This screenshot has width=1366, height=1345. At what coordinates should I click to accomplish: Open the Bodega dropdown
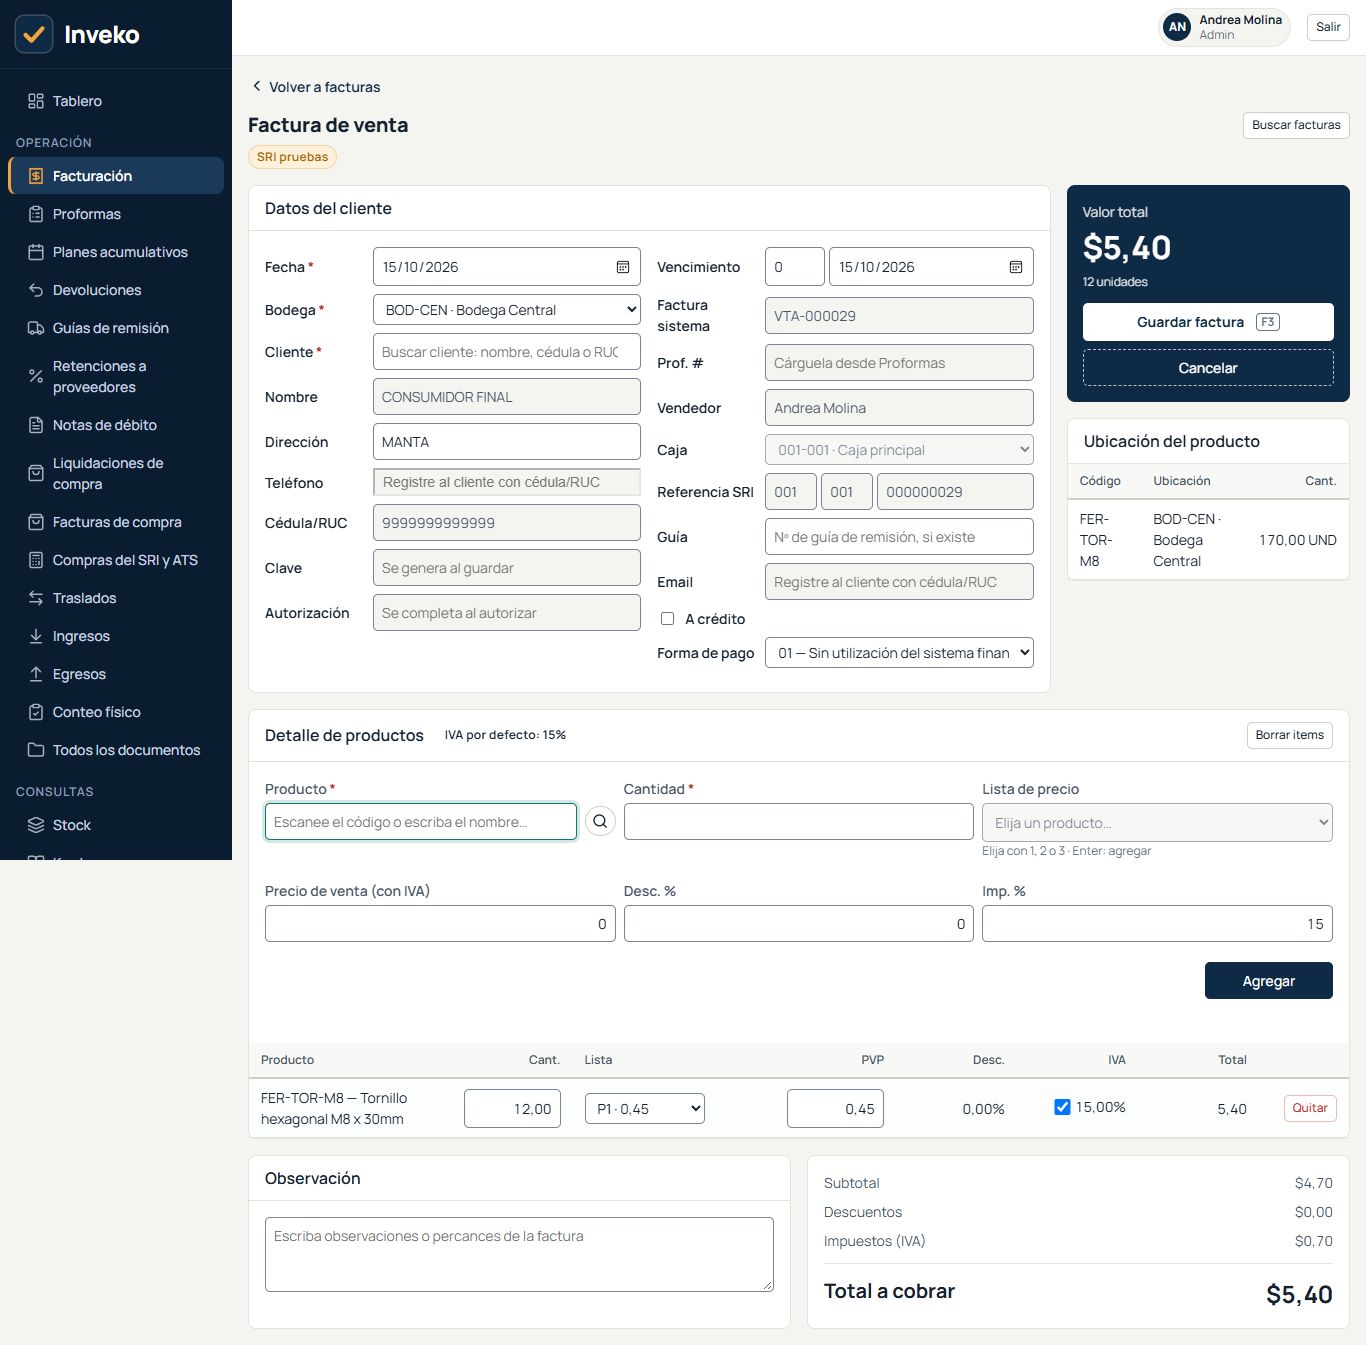[507, 310]
